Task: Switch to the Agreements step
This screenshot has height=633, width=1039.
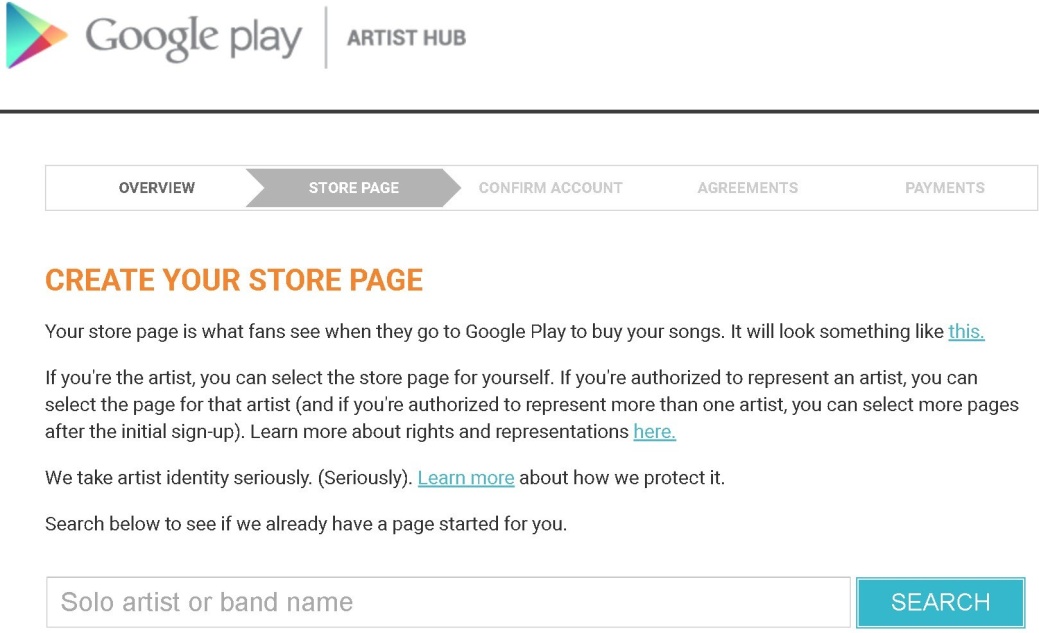Action: point(747,188)
